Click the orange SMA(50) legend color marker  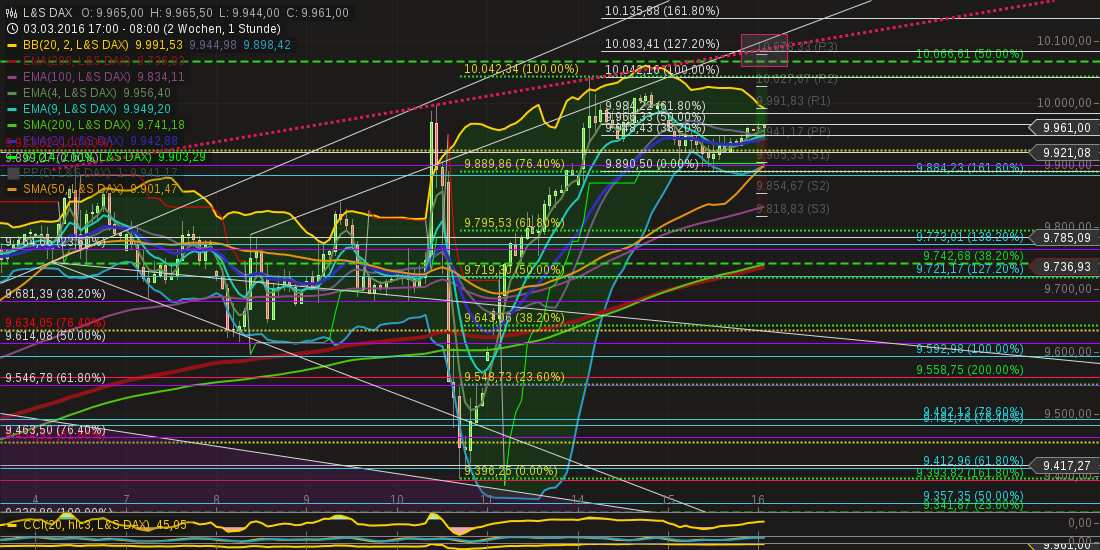(12, 189)
